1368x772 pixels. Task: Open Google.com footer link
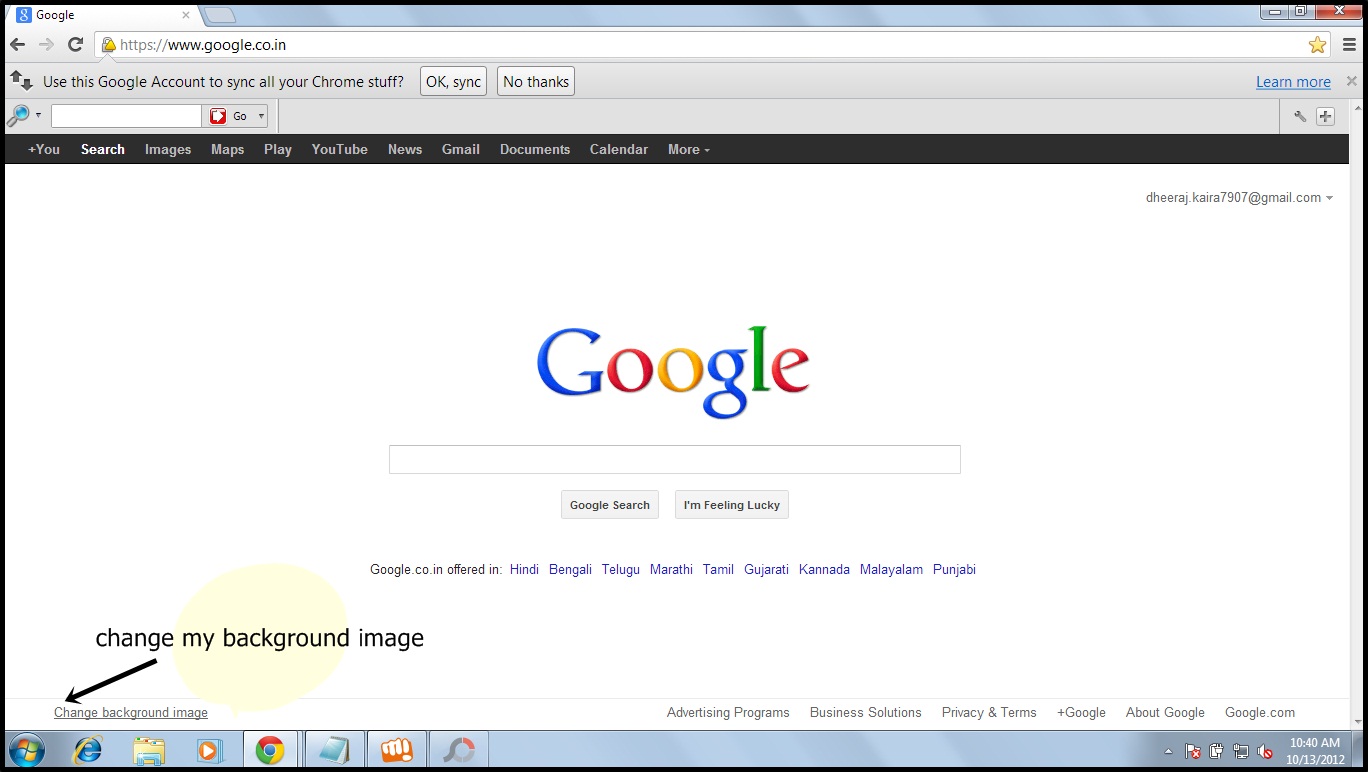click(1260, 713)
